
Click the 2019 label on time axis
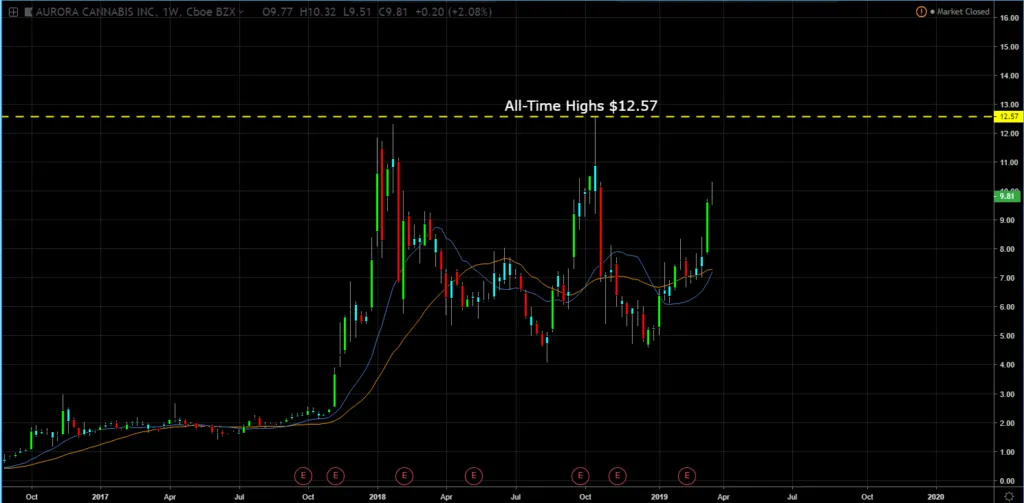tap(660, 496)
